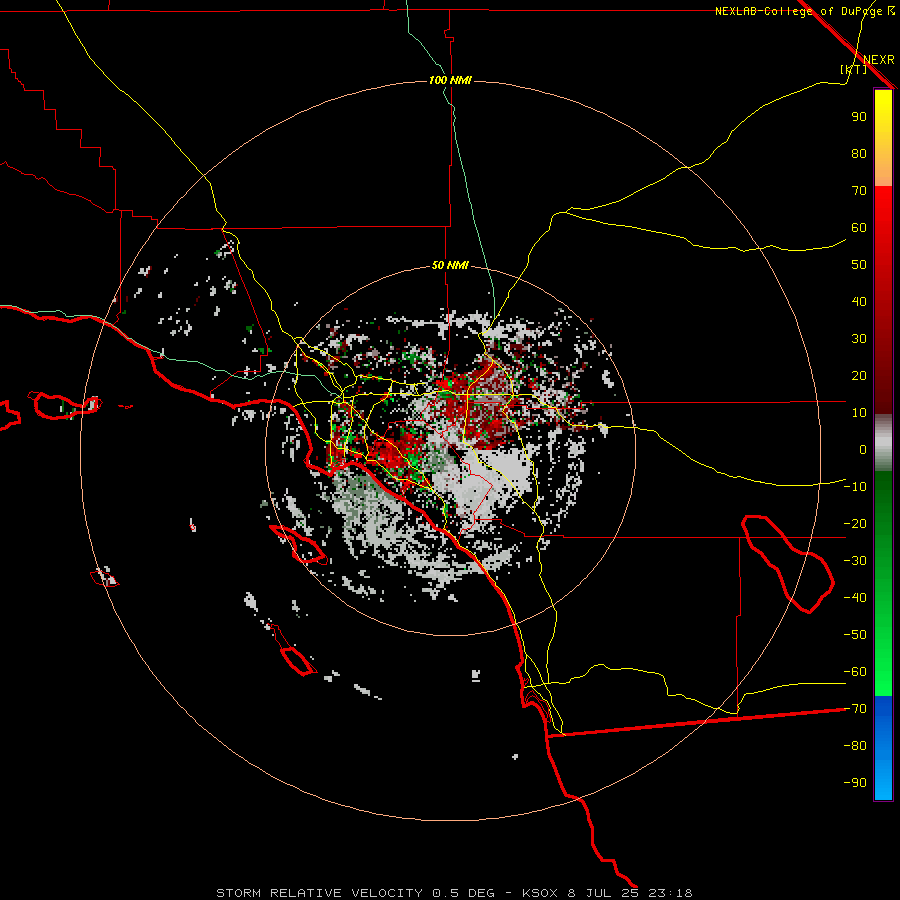Click the NEXR label above the color scale
The height and width of the screenshot is (900, 900).
pos(879,60)
